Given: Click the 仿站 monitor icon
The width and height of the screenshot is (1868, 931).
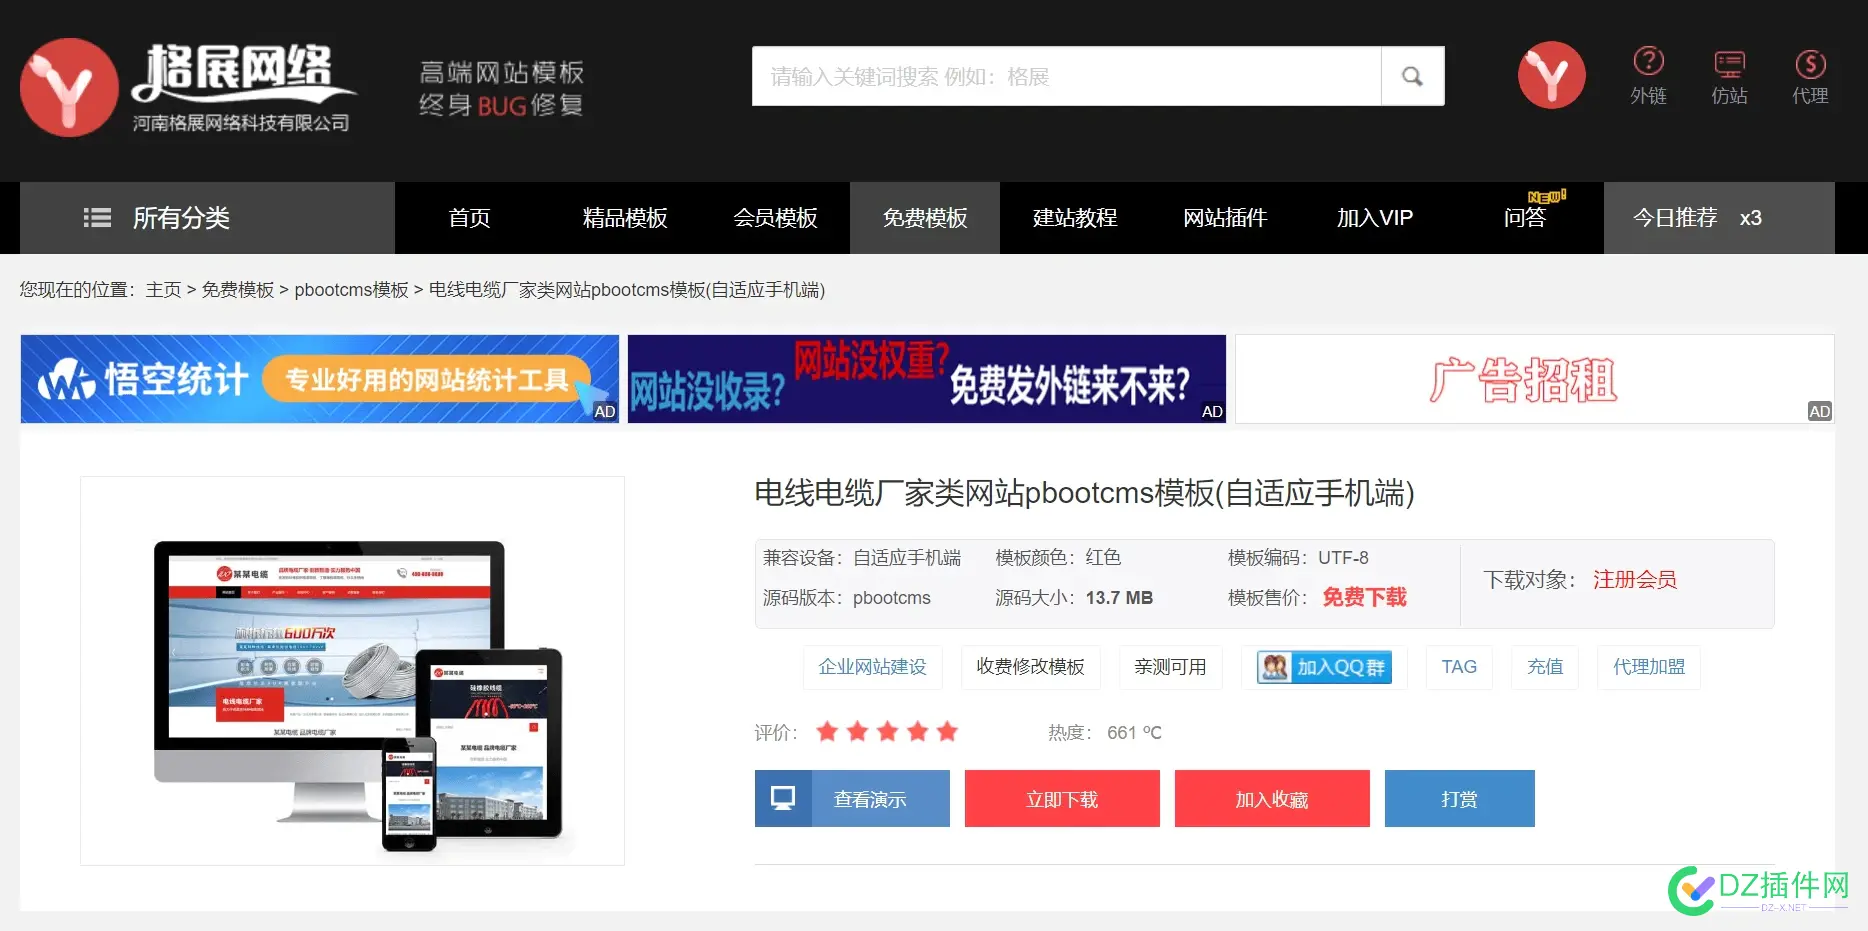Looking at the screenshot, I should 1729,64.
